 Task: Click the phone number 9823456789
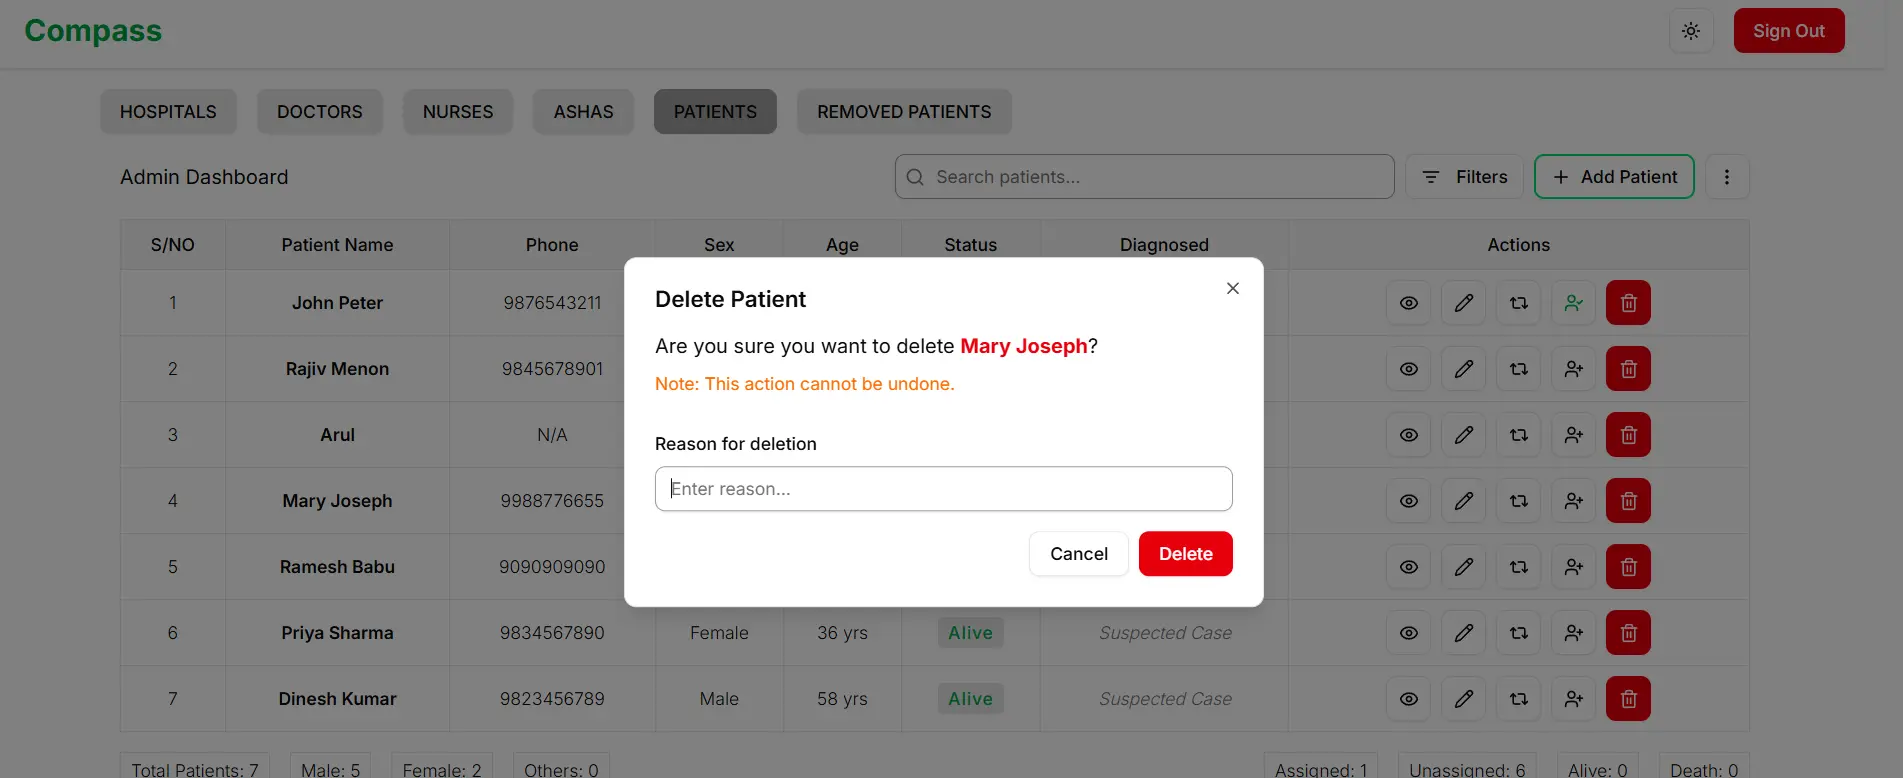click(x=552, y=699)
